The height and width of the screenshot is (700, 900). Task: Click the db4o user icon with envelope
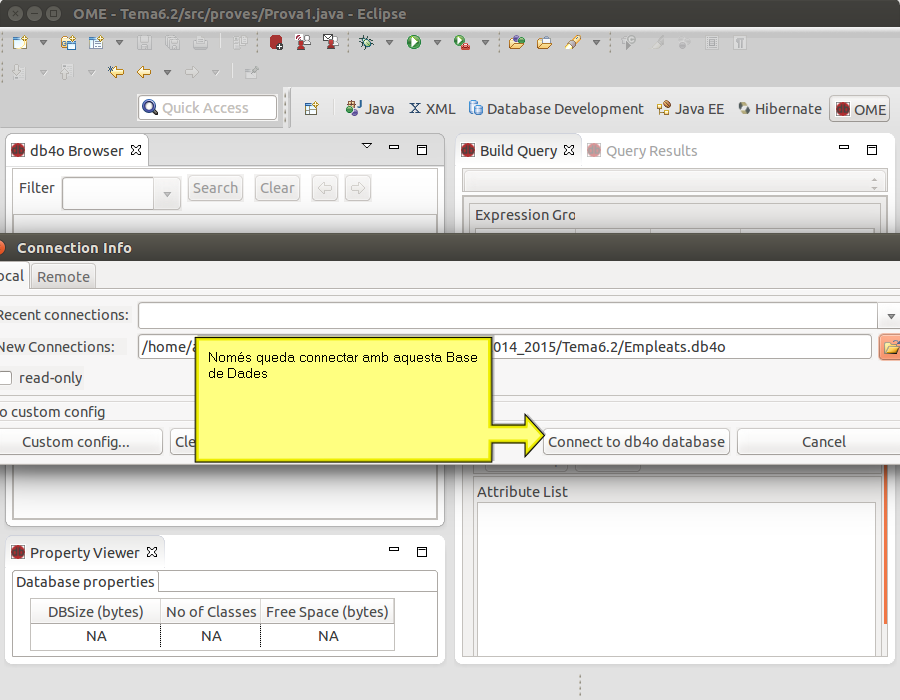[x=331, y=42]
